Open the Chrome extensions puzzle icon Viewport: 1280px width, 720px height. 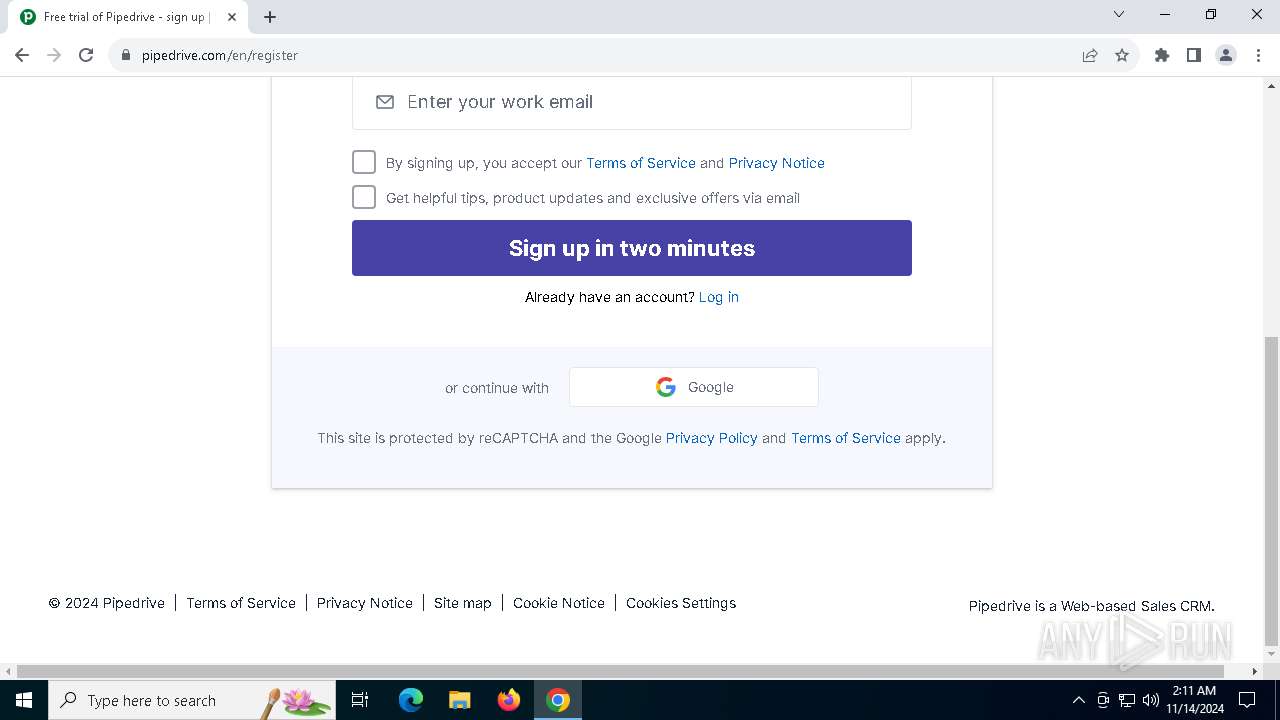pyautogui.click(x=1162, y=55)
